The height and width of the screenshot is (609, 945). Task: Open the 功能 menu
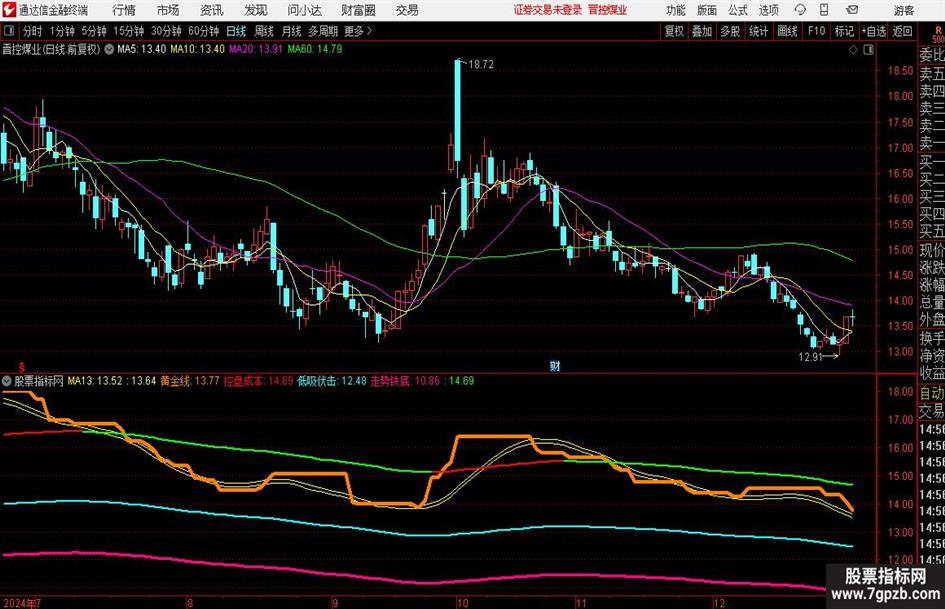tap(676, 10)
